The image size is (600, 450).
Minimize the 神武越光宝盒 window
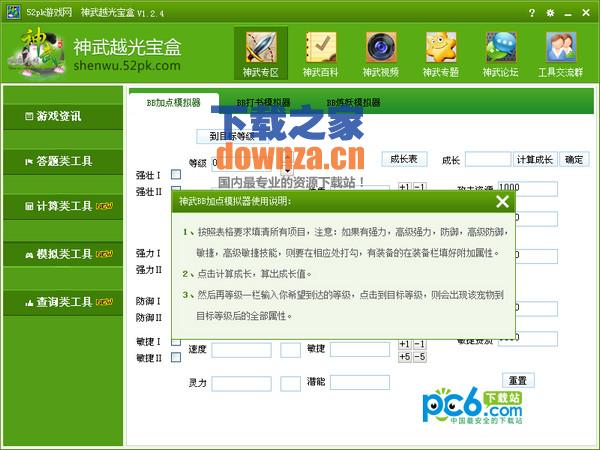coord(568,14)
